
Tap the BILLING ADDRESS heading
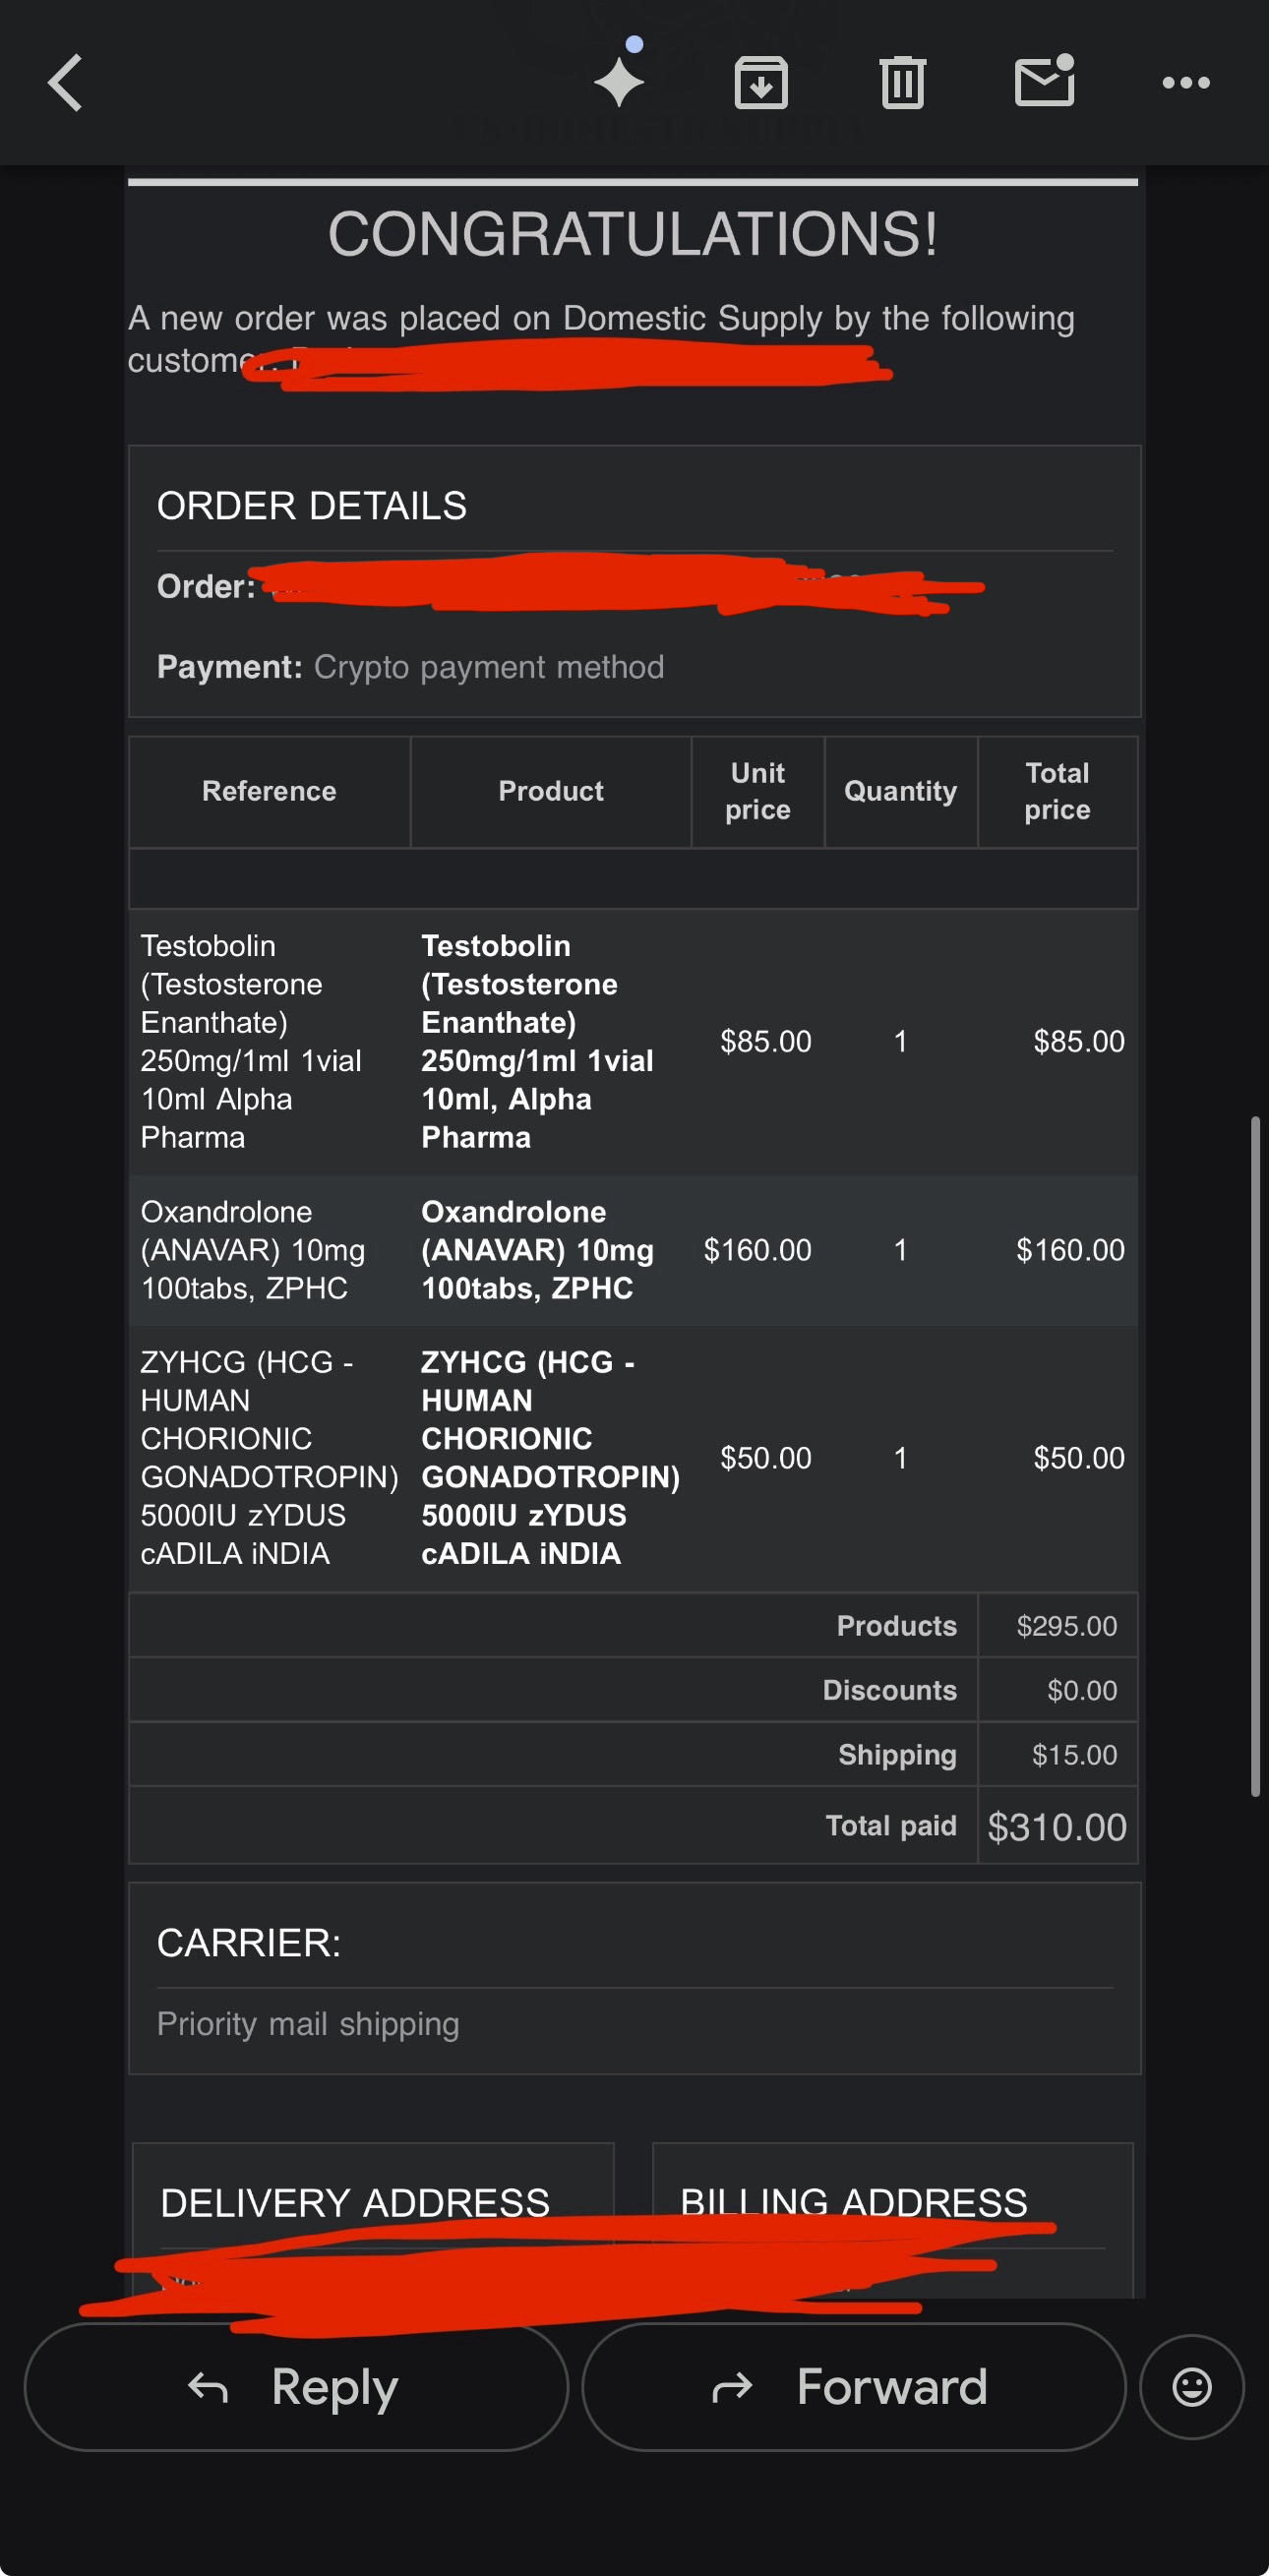pyautogui.click(x=854, y=2202)
